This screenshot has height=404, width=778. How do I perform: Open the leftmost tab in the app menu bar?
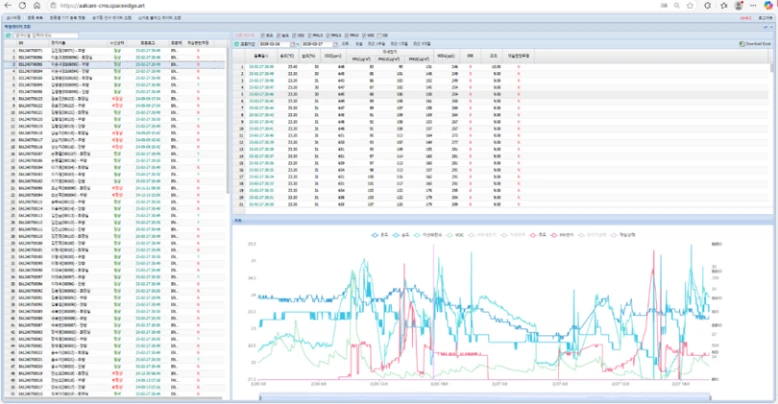(13, 17)
